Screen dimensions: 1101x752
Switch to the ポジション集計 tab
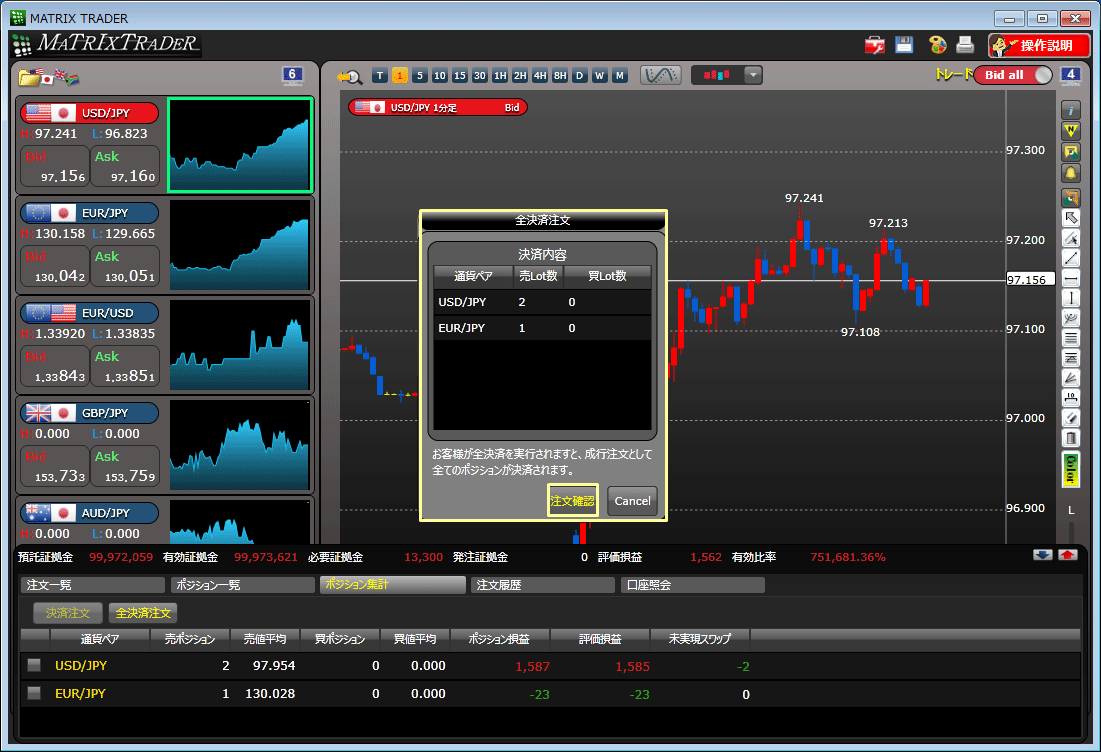pyautogui.click(x=393, y=584)
